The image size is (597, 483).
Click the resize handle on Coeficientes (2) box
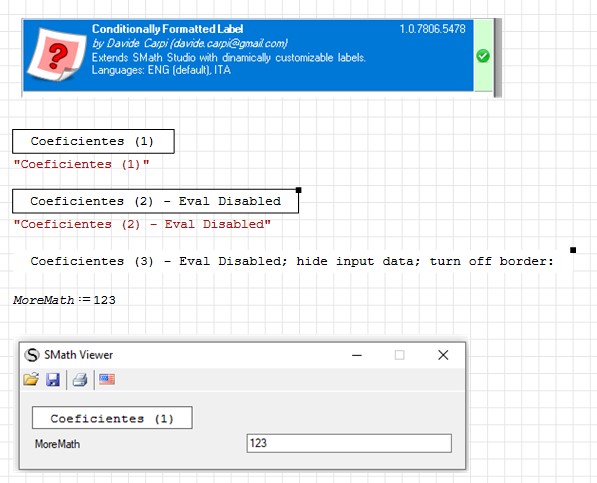coord(298,190)
